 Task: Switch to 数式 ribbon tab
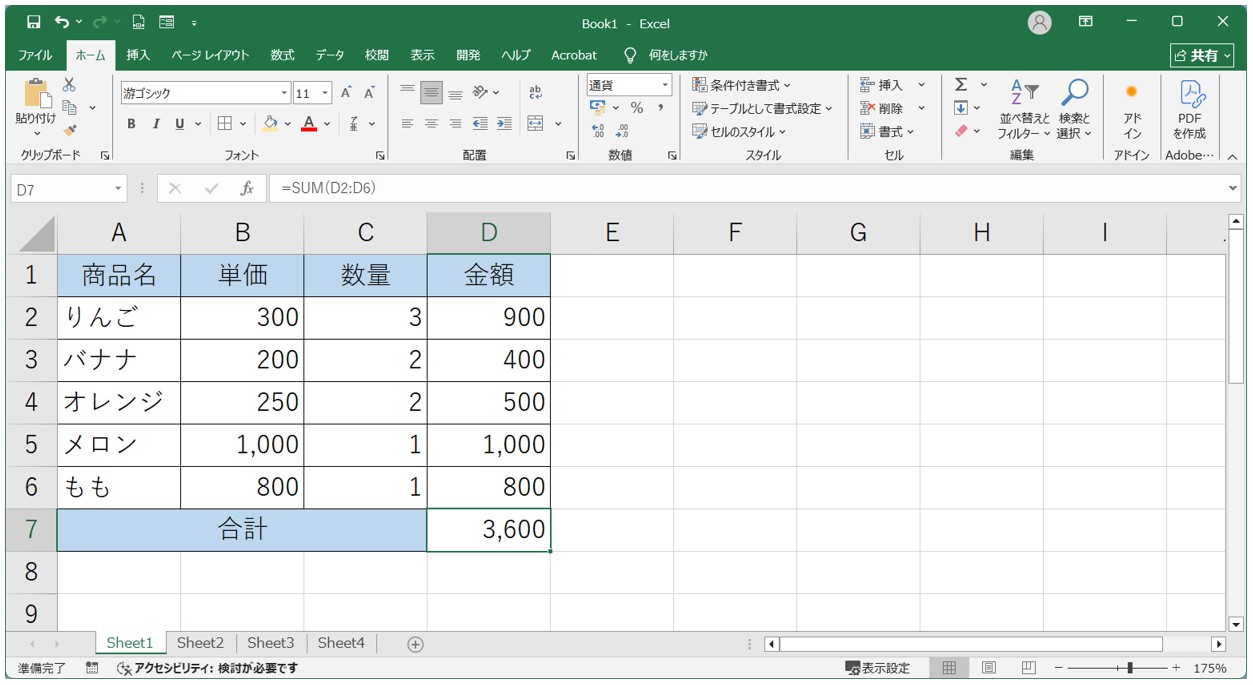(282, 55)
